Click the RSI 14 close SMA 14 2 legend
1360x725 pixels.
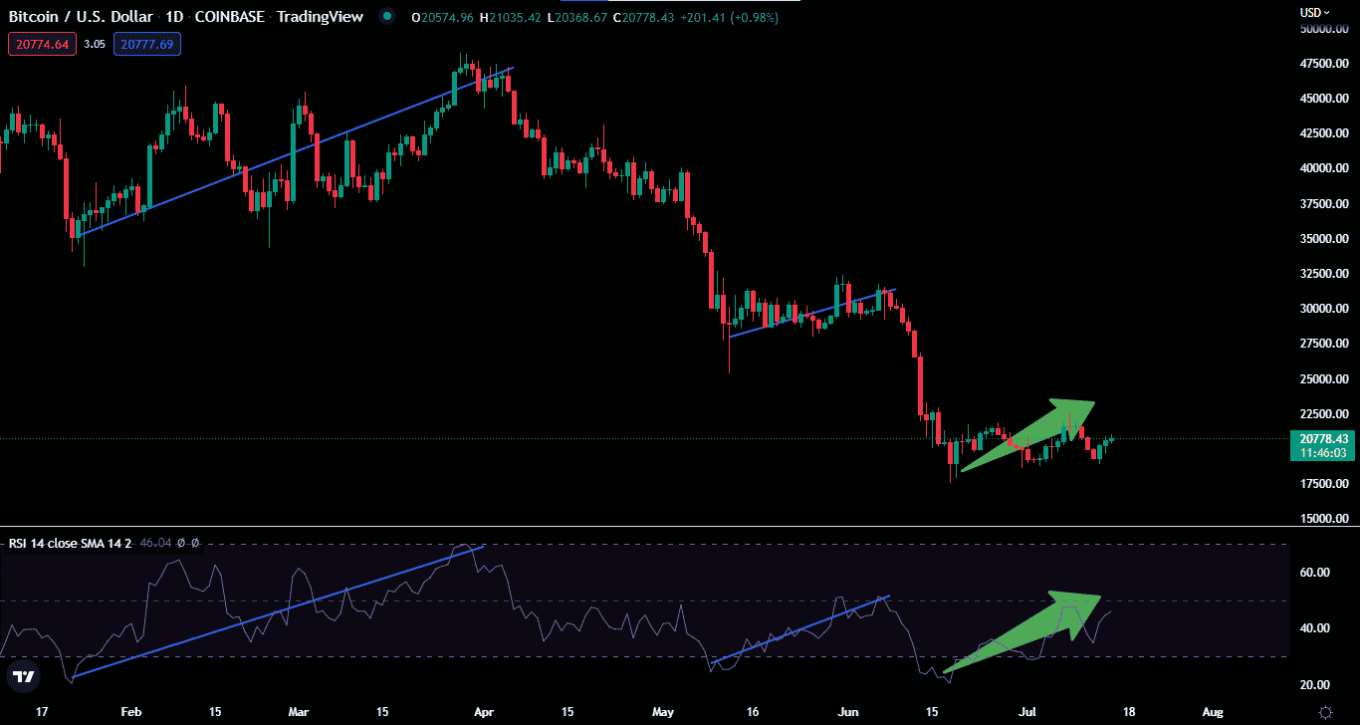70,543
